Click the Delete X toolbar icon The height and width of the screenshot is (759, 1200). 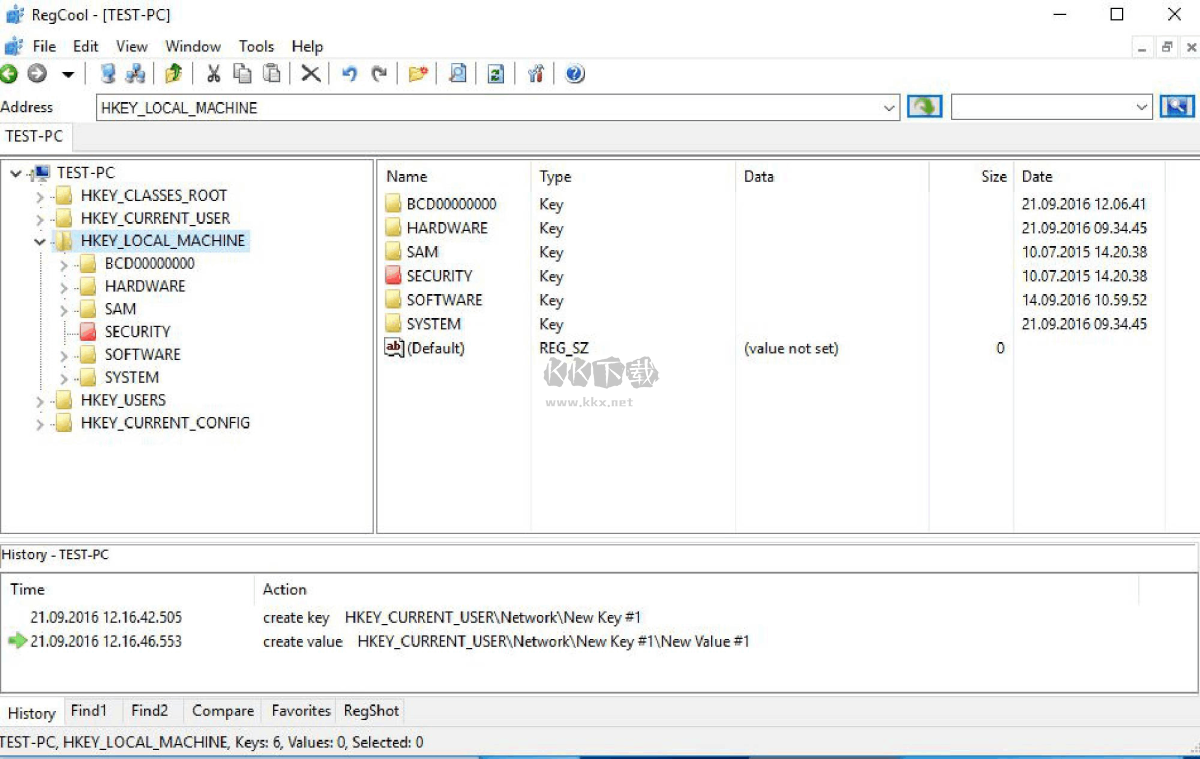311,74
